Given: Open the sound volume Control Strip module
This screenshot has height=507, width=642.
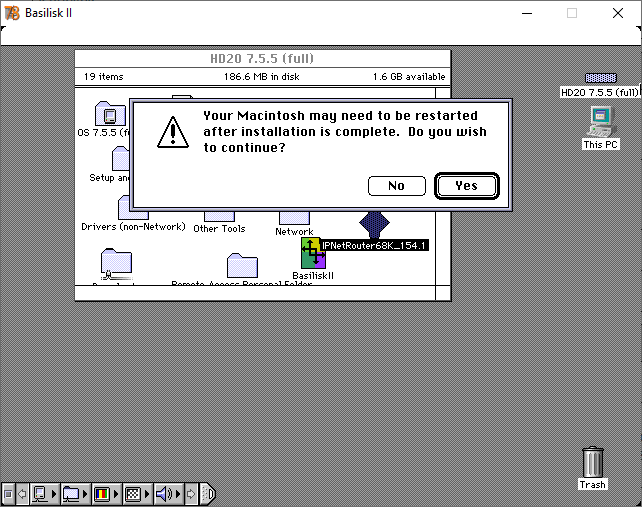Looking at the screenshot, I should coord(168,494).
